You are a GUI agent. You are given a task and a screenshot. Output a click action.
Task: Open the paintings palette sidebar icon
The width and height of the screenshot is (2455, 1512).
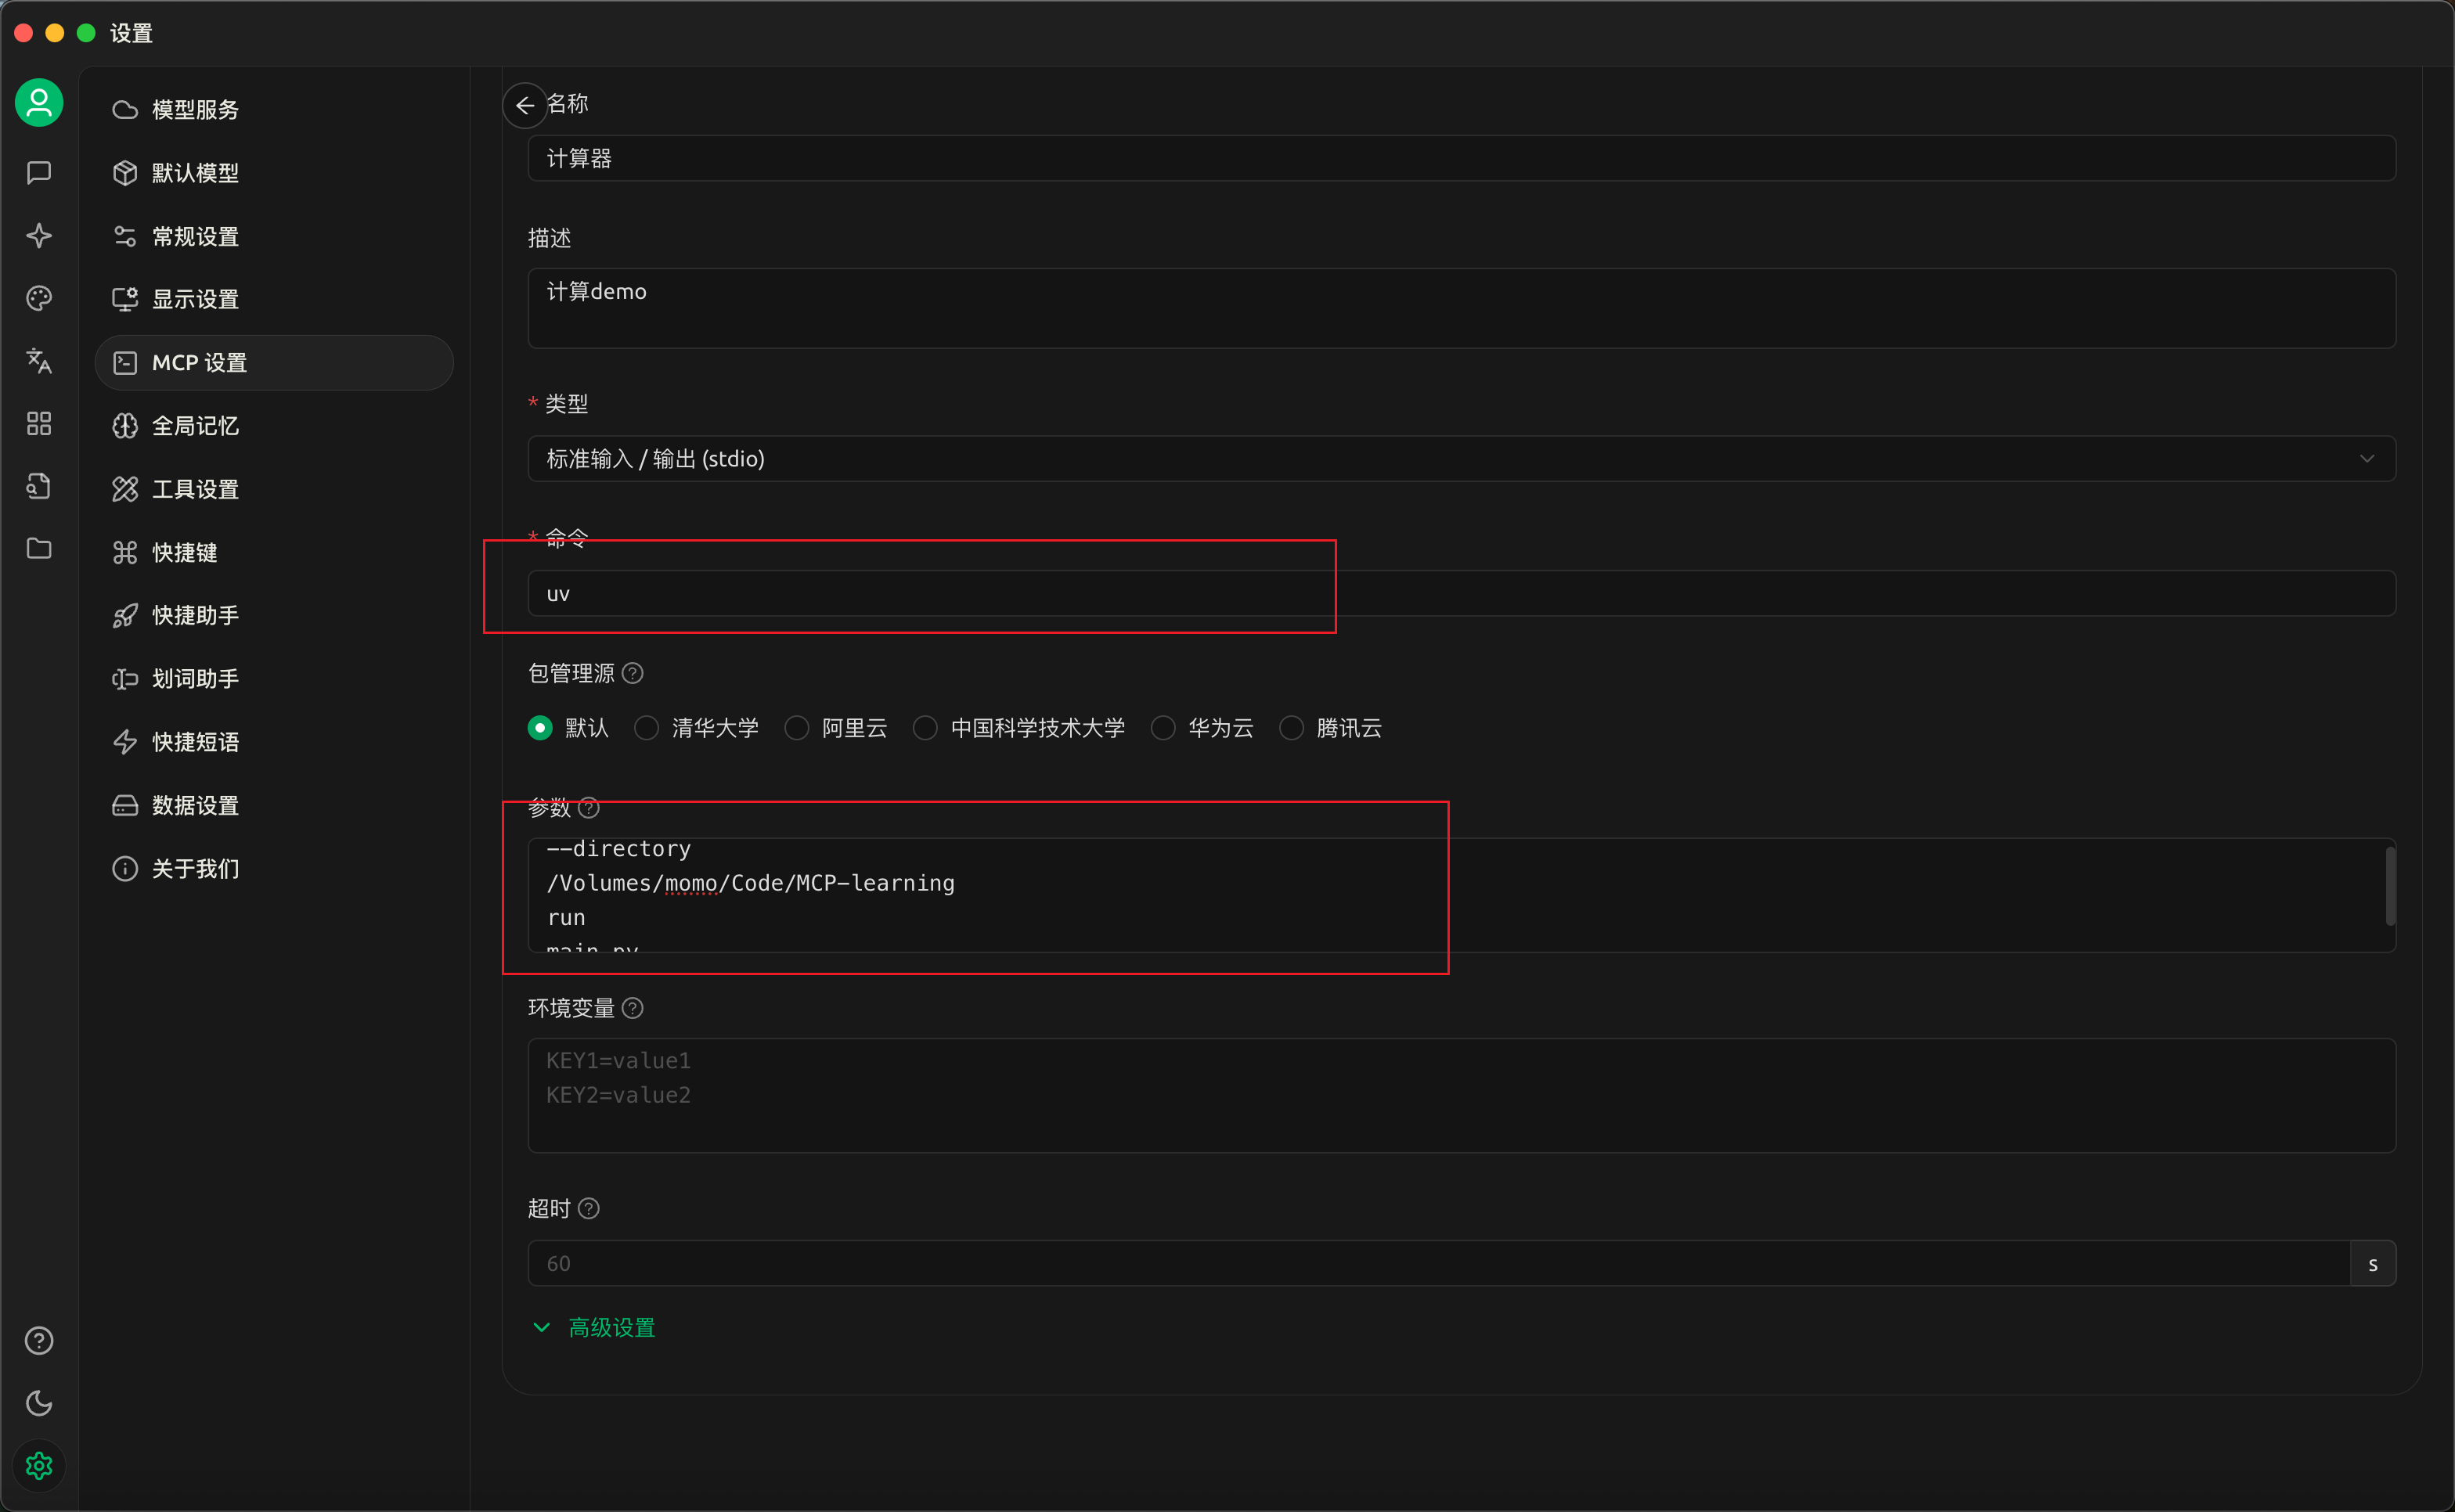[x=39, y=298]
